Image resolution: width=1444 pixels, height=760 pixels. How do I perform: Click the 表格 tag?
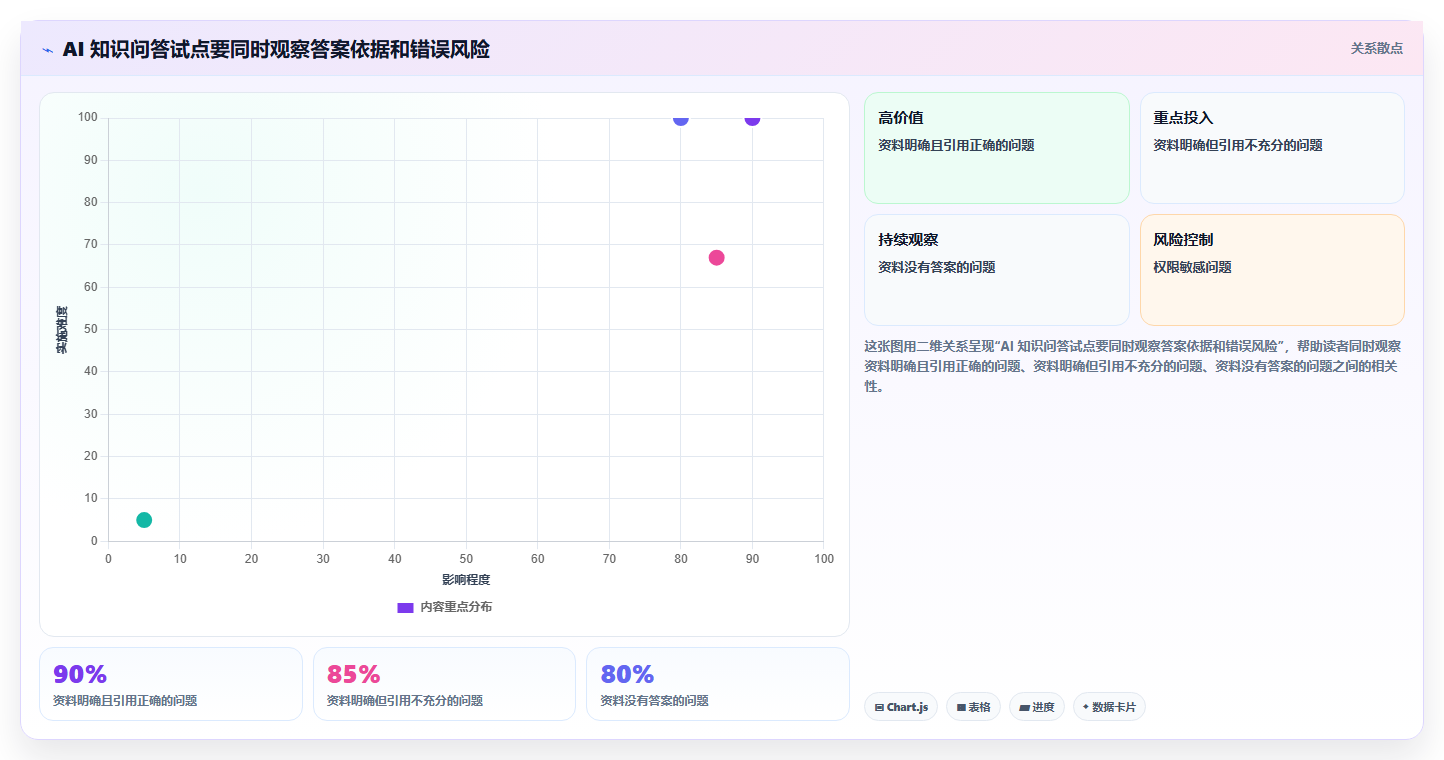click(x=973, y=707)
